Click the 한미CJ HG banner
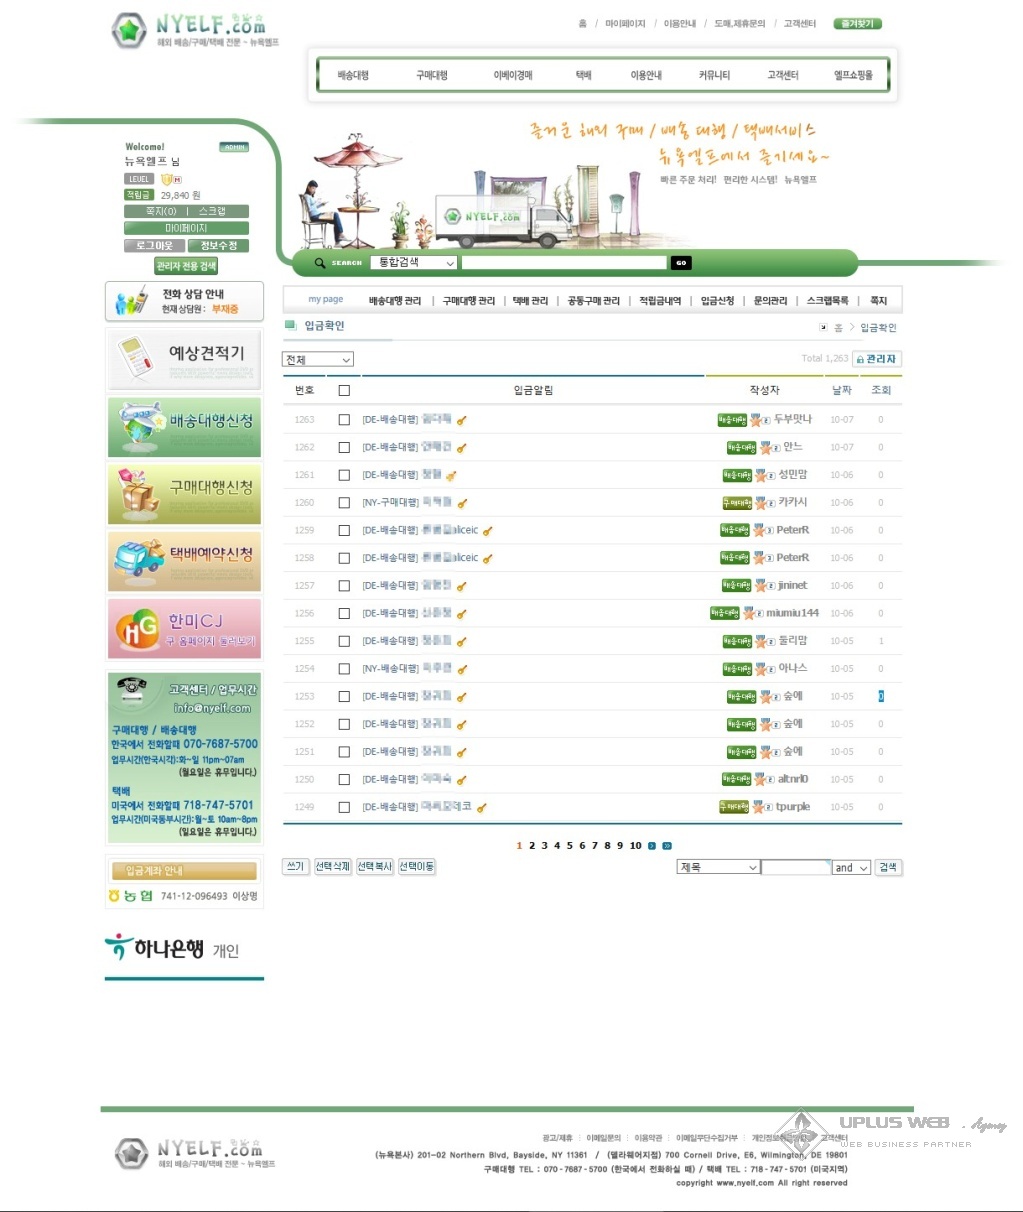The width and height of the screenshot is (1023, 1212). point(184,628)
